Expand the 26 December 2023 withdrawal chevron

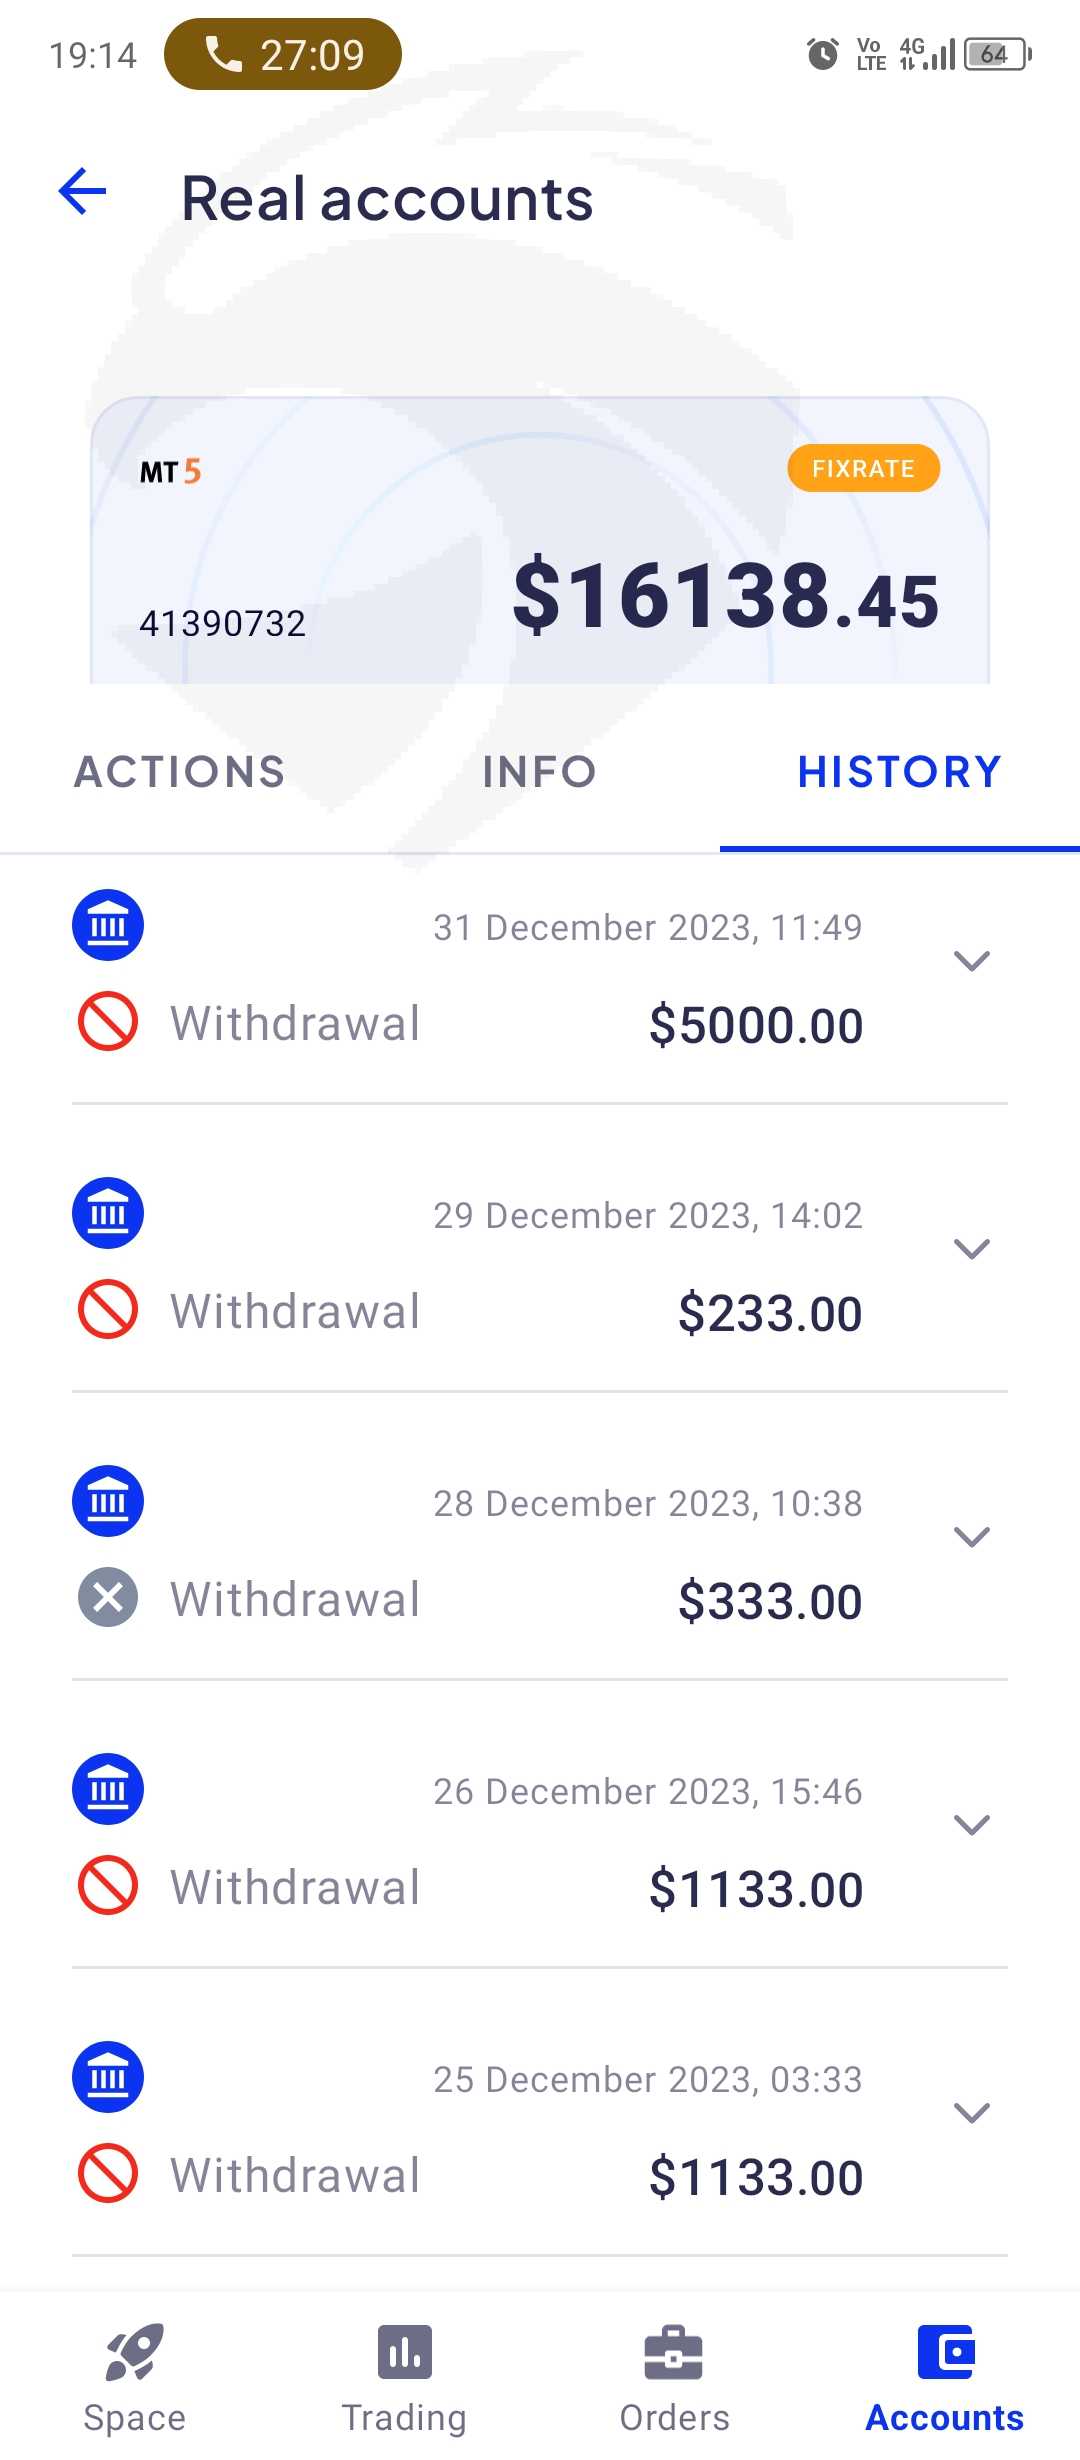click(971, 1825)
